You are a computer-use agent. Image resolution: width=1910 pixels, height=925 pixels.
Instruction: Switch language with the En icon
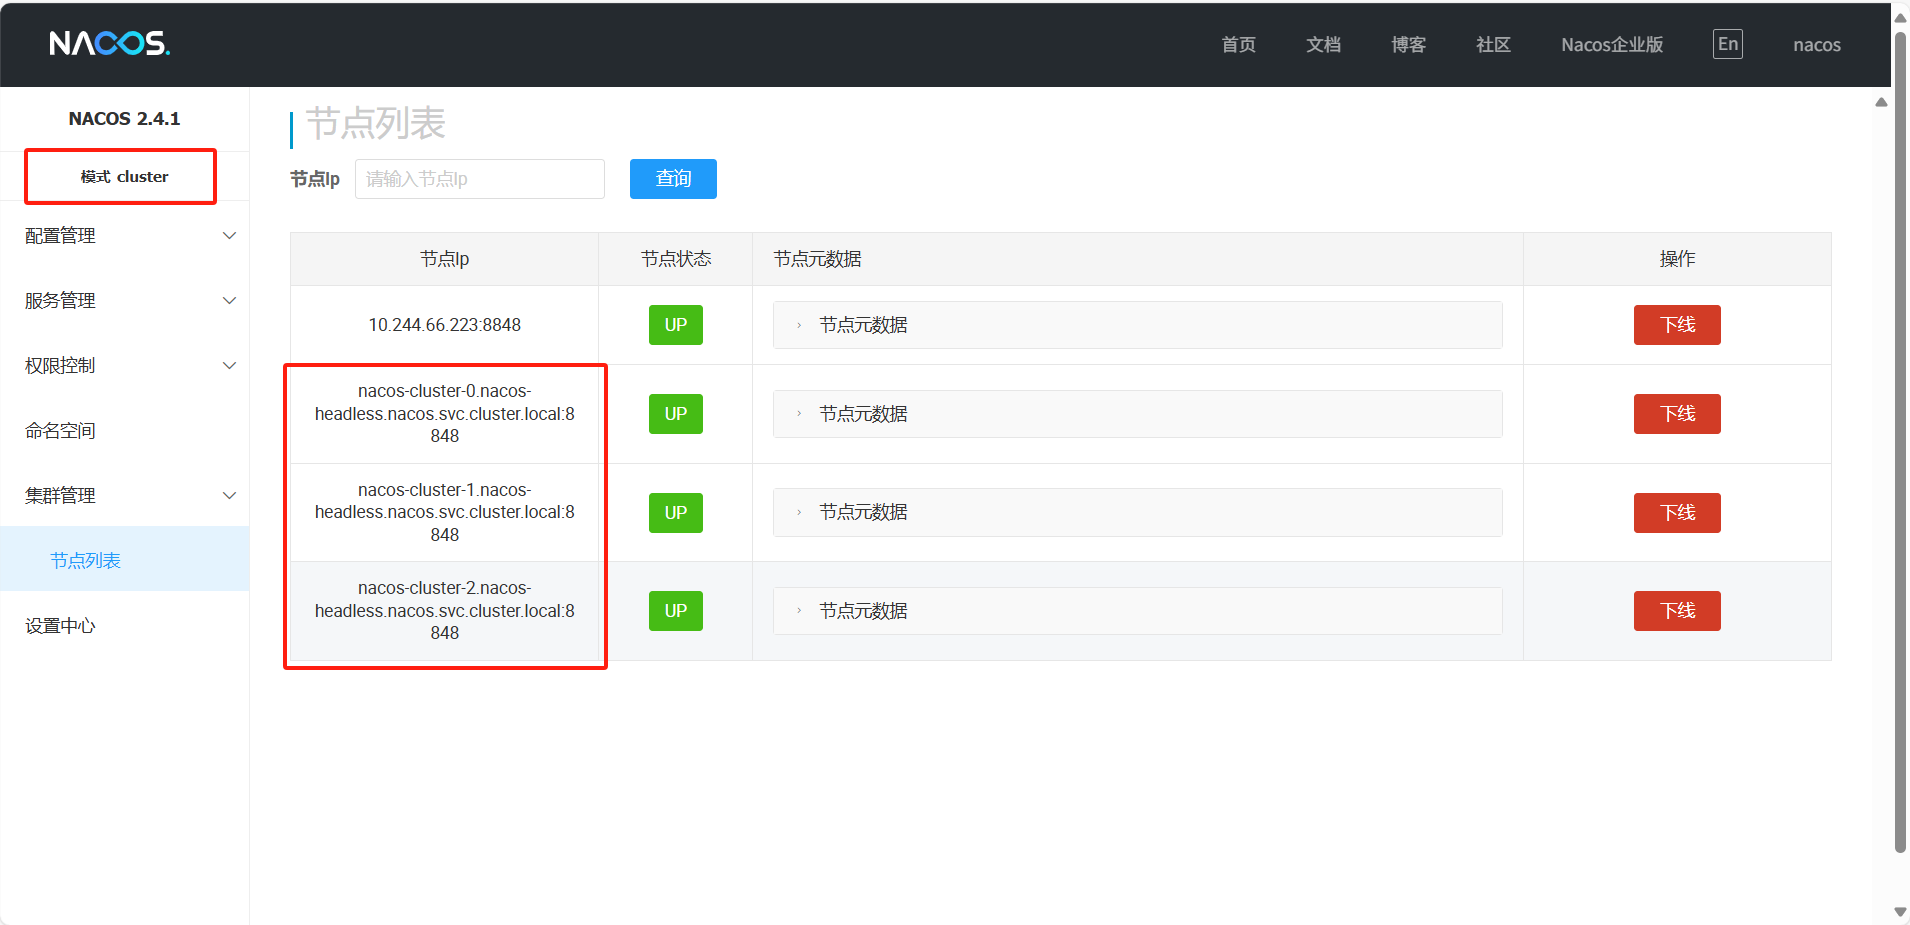click(1727, 44)
